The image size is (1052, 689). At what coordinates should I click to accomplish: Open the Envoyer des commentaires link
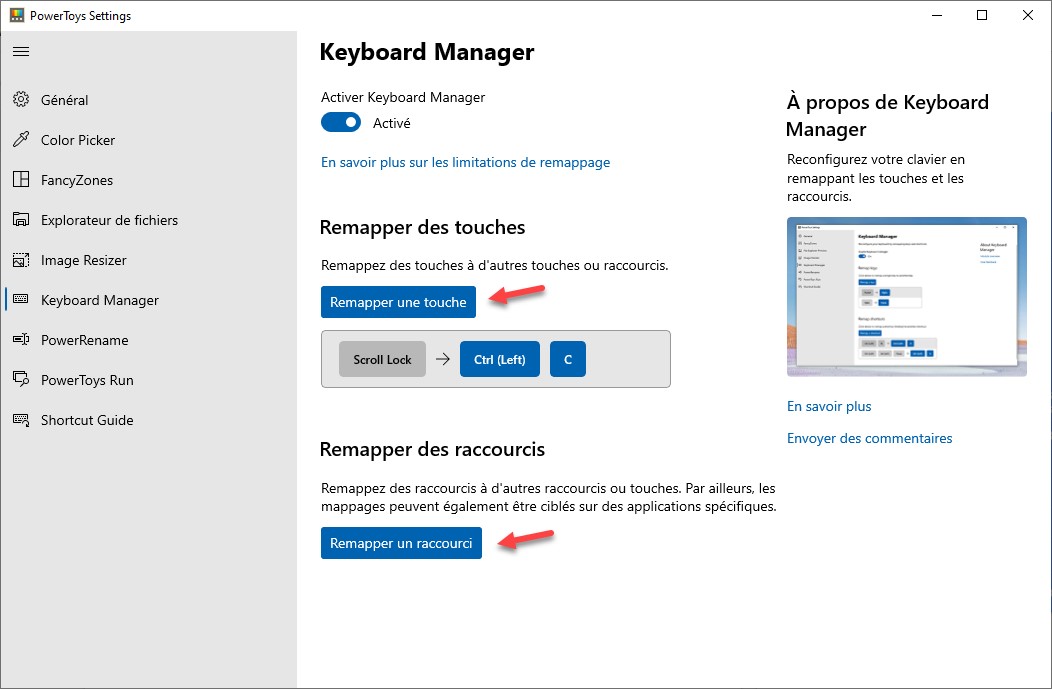pos(869,438)
